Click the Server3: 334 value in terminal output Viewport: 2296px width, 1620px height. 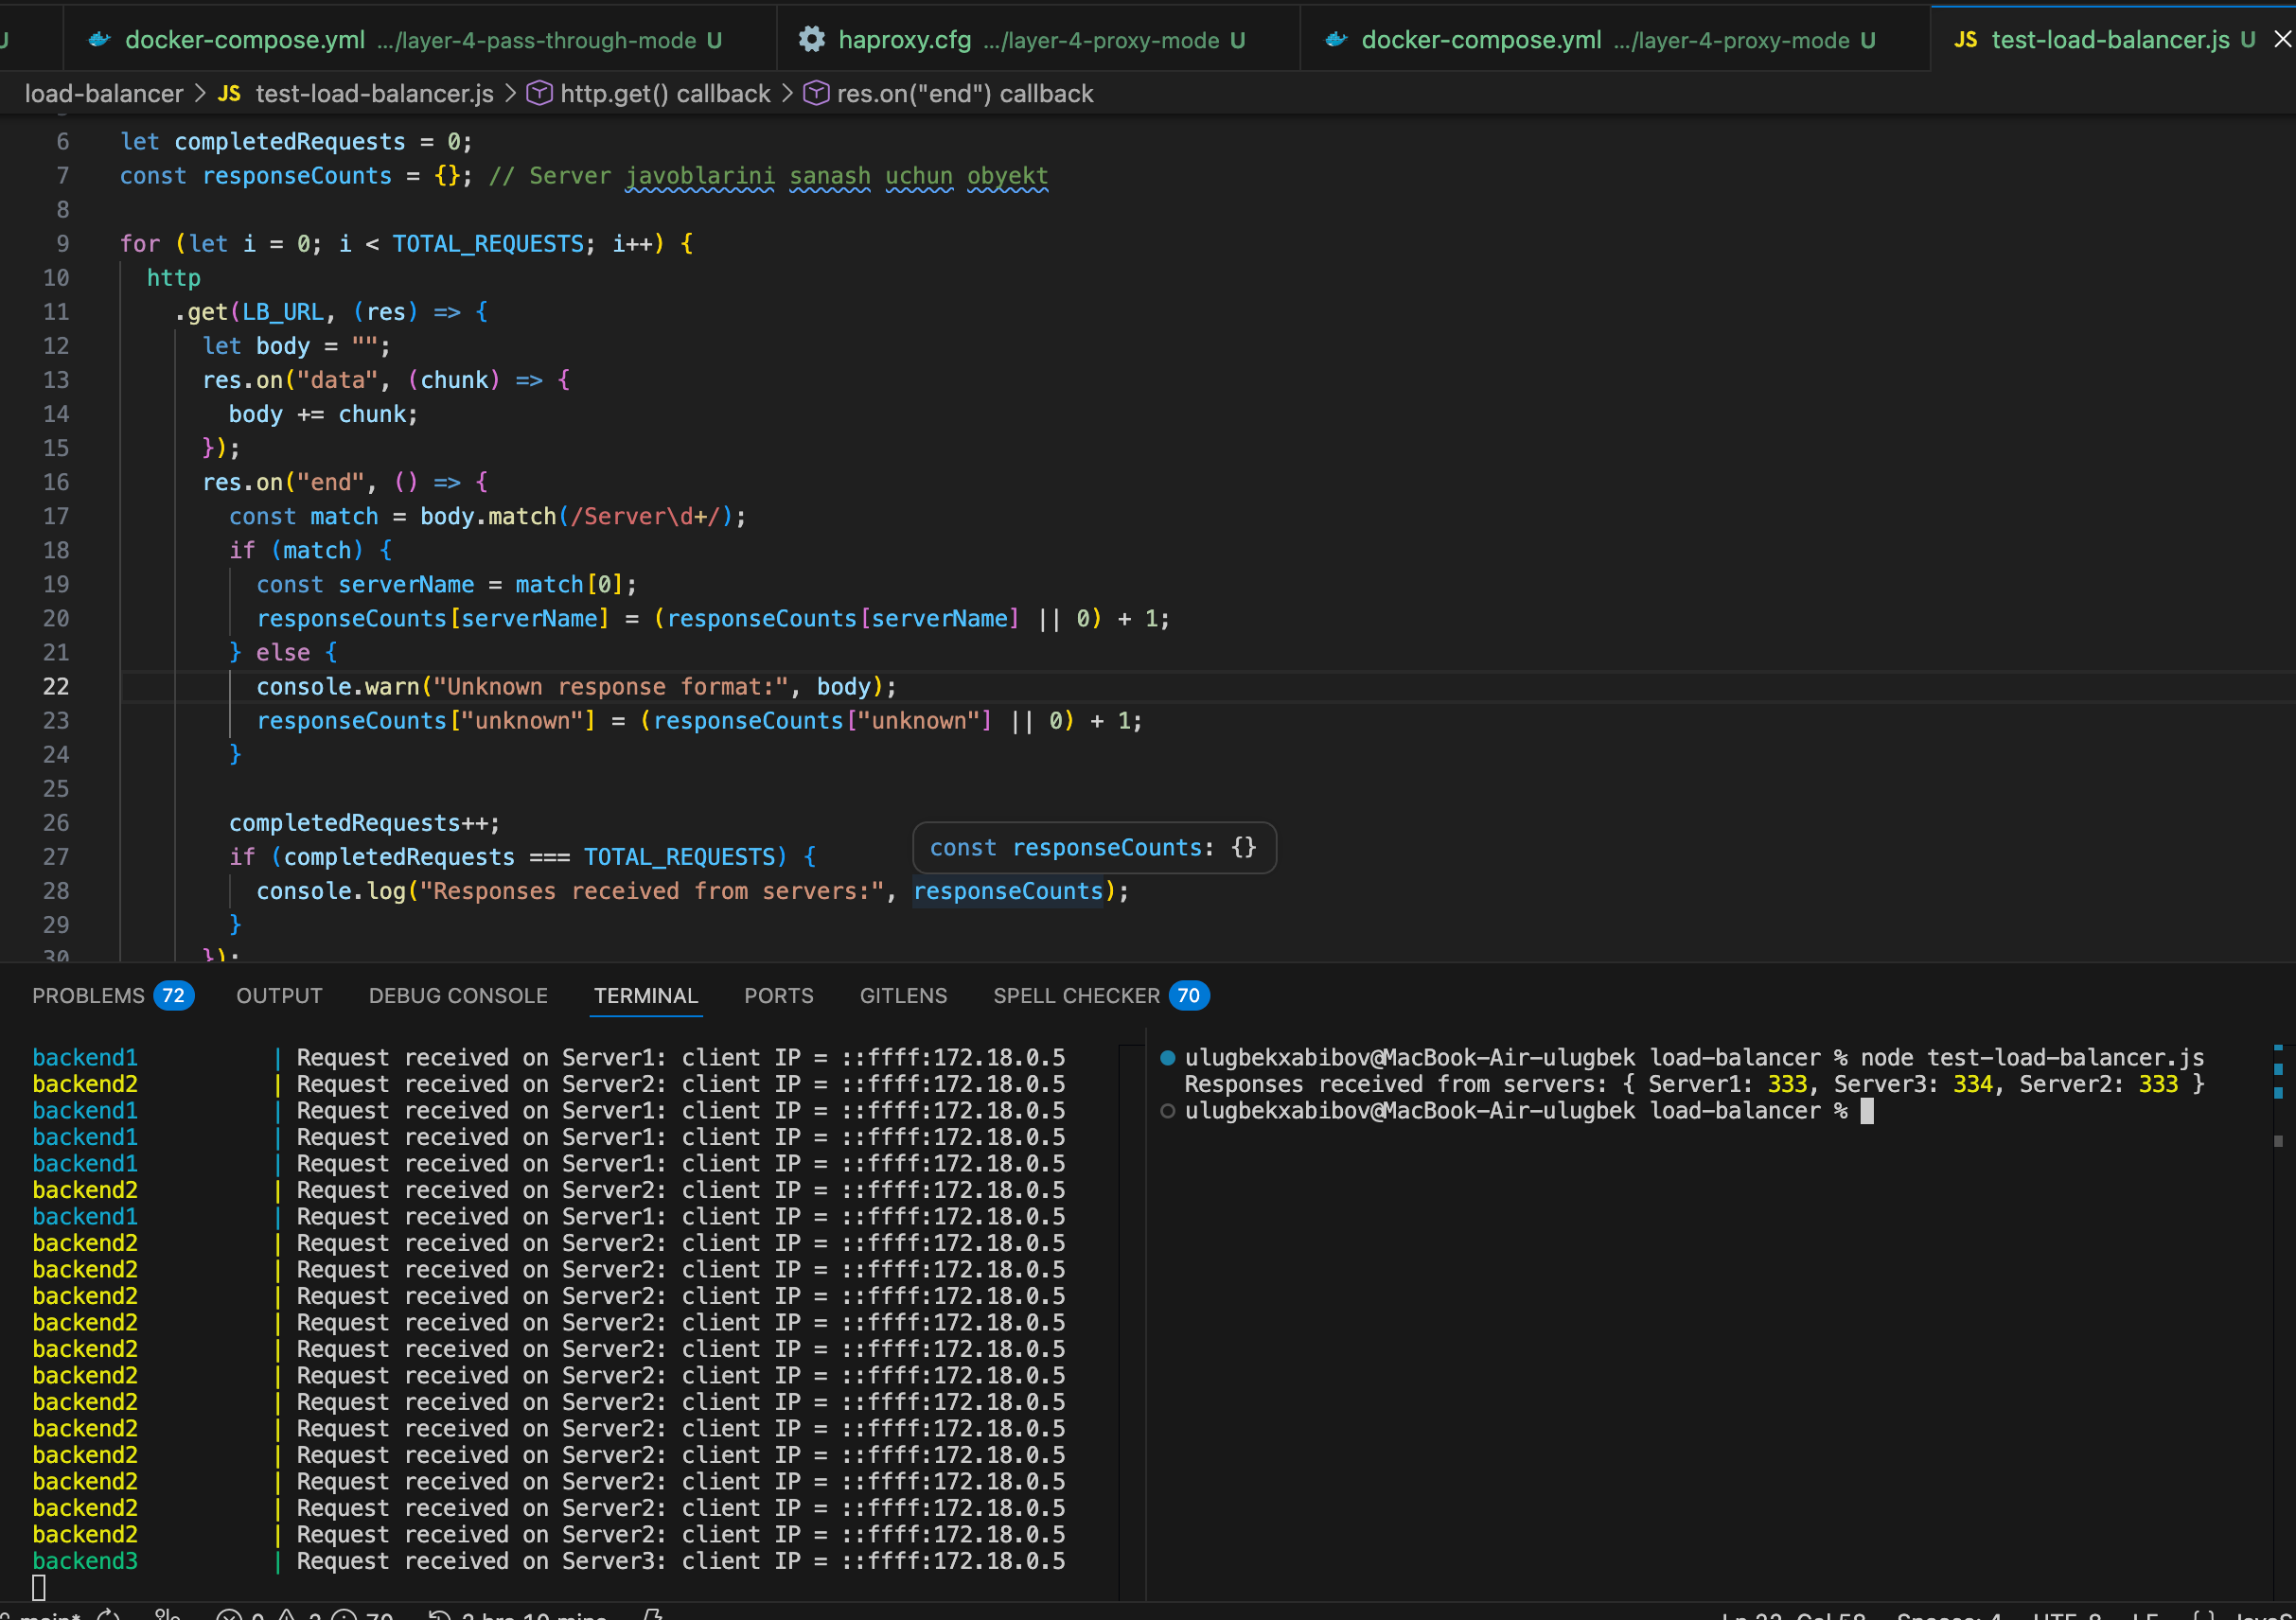coord(1914,1084)
